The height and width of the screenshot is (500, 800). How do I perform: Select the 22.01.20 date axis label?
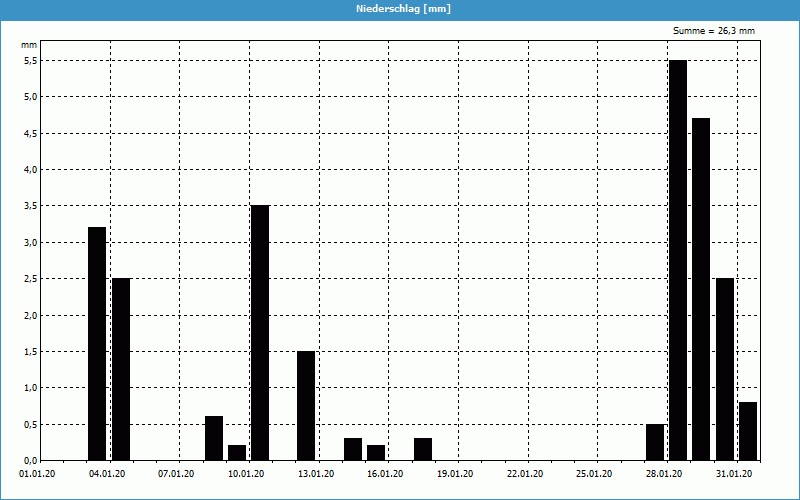pyautogui.click(x=524, y=474)
